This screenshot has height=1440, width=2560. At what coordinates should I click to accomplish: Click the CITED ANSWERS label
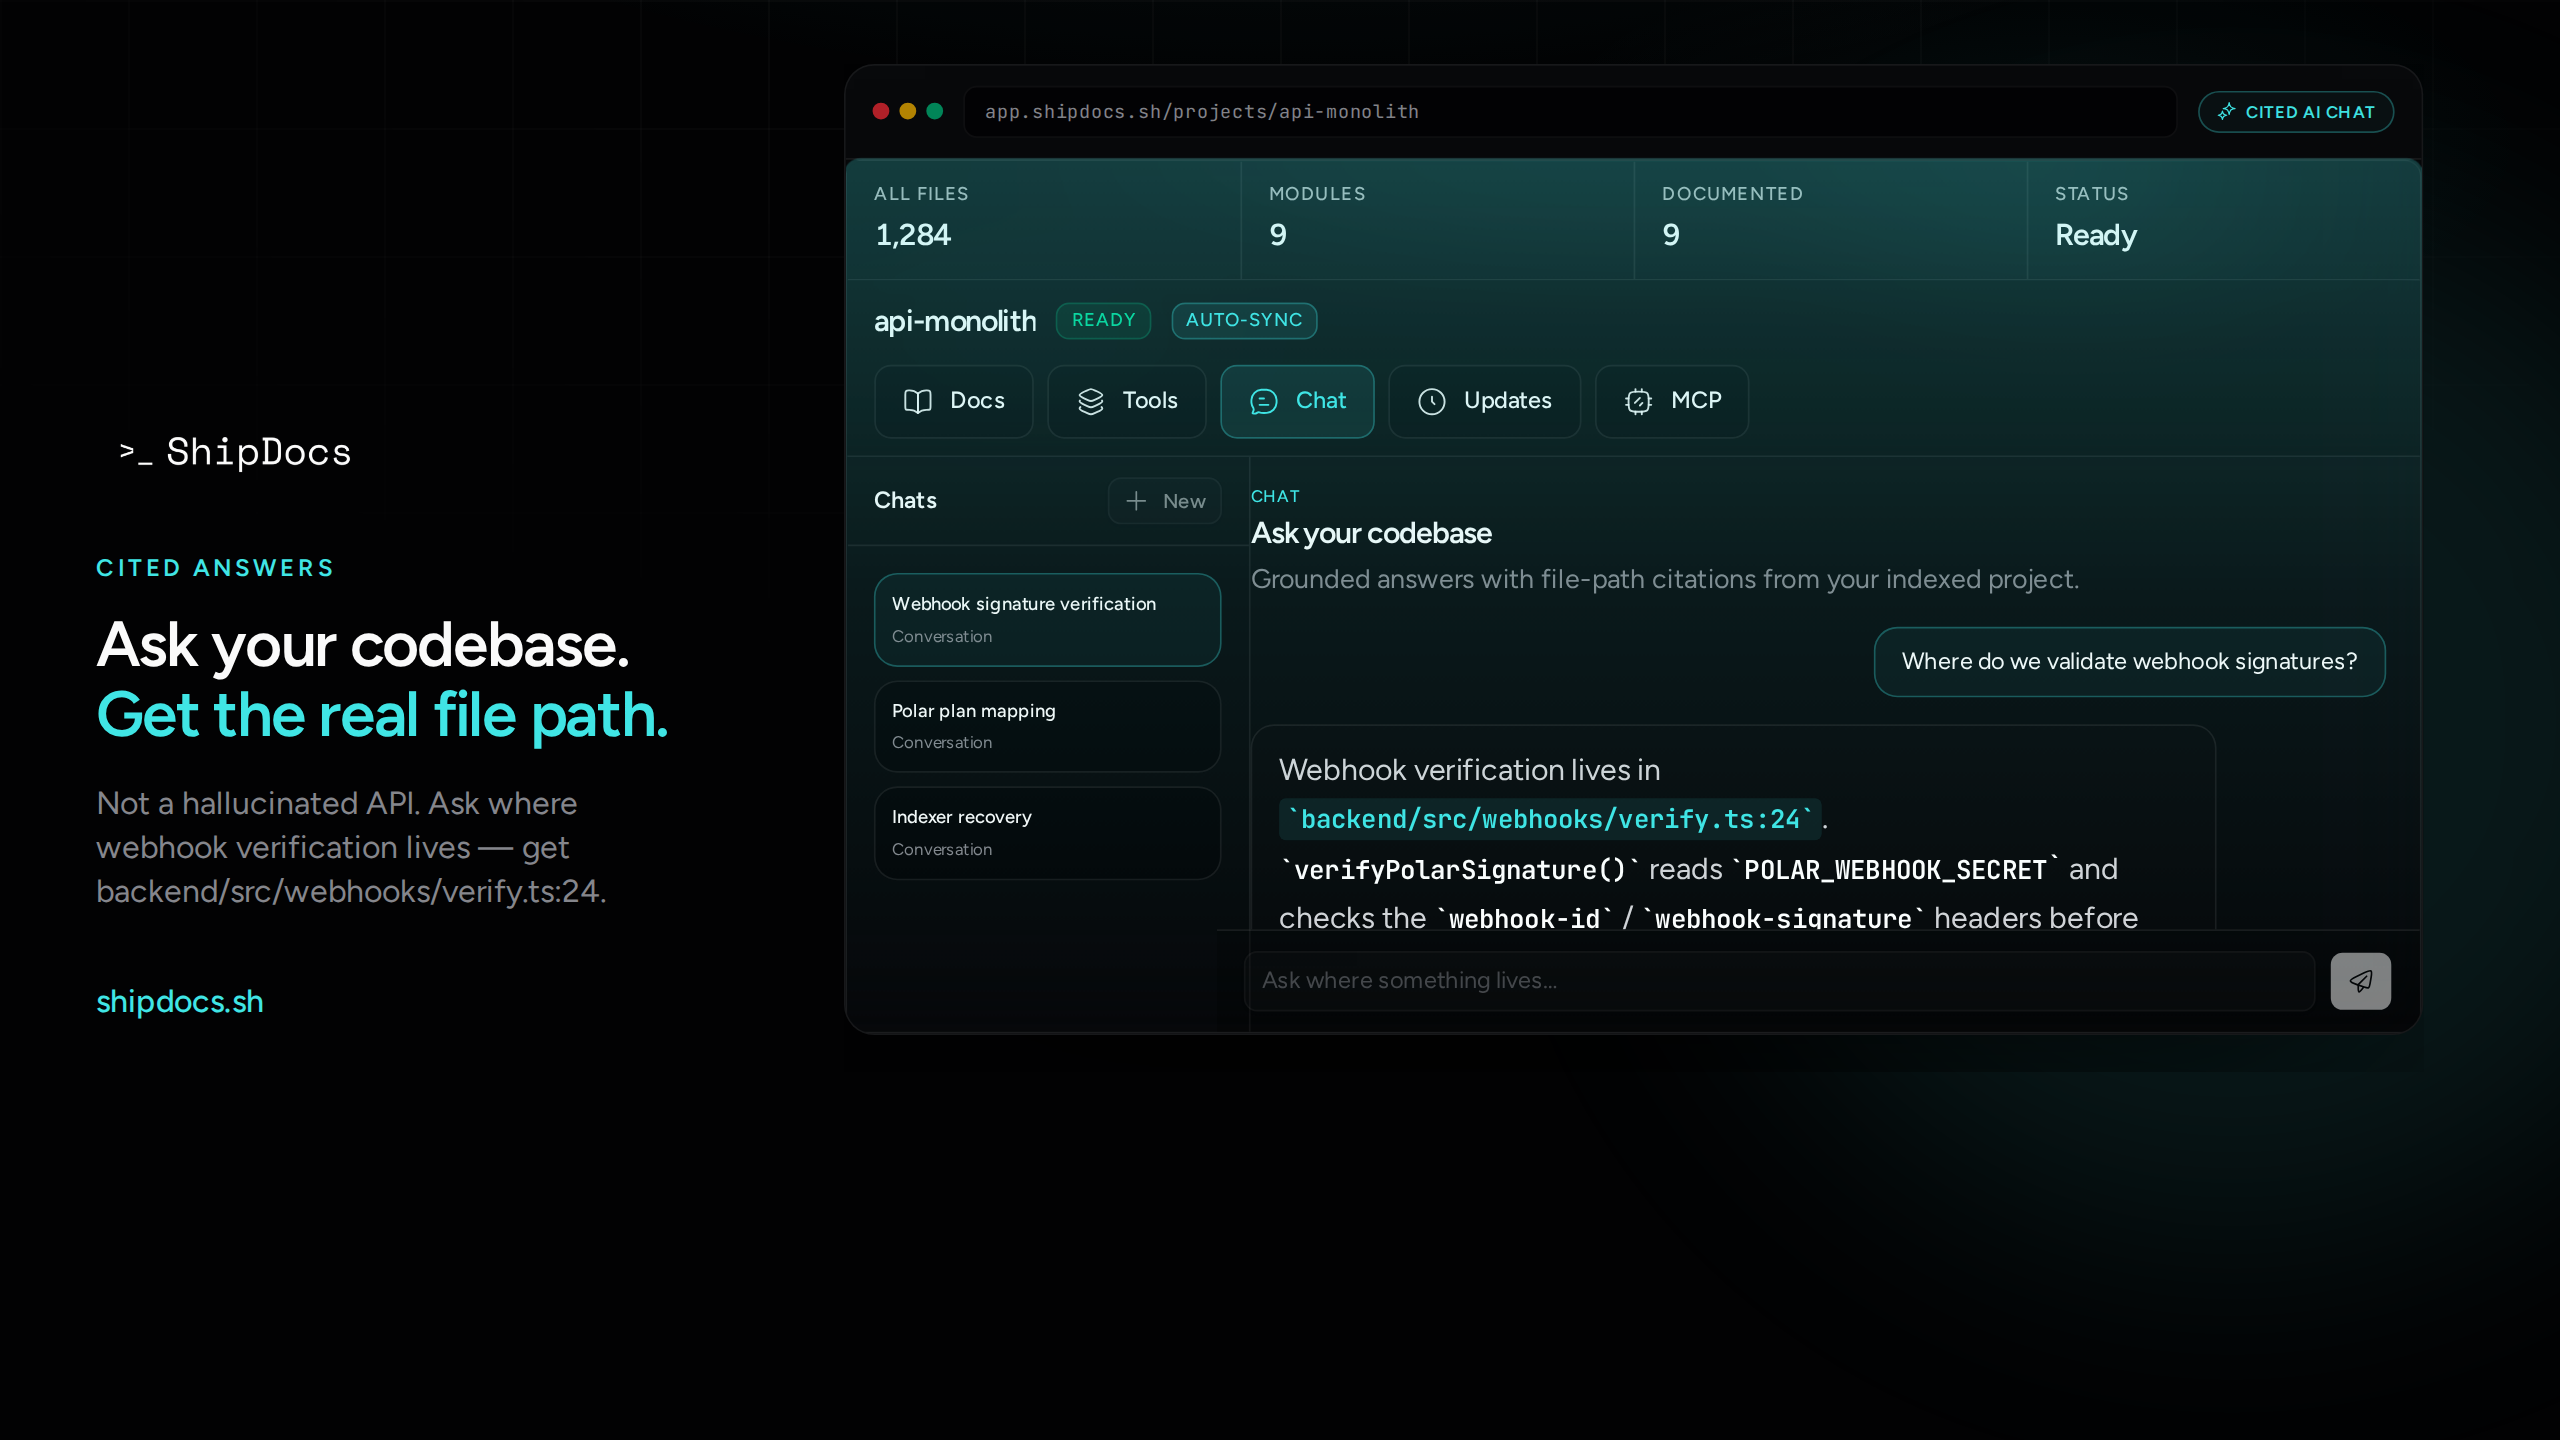(x=215, y=568)
